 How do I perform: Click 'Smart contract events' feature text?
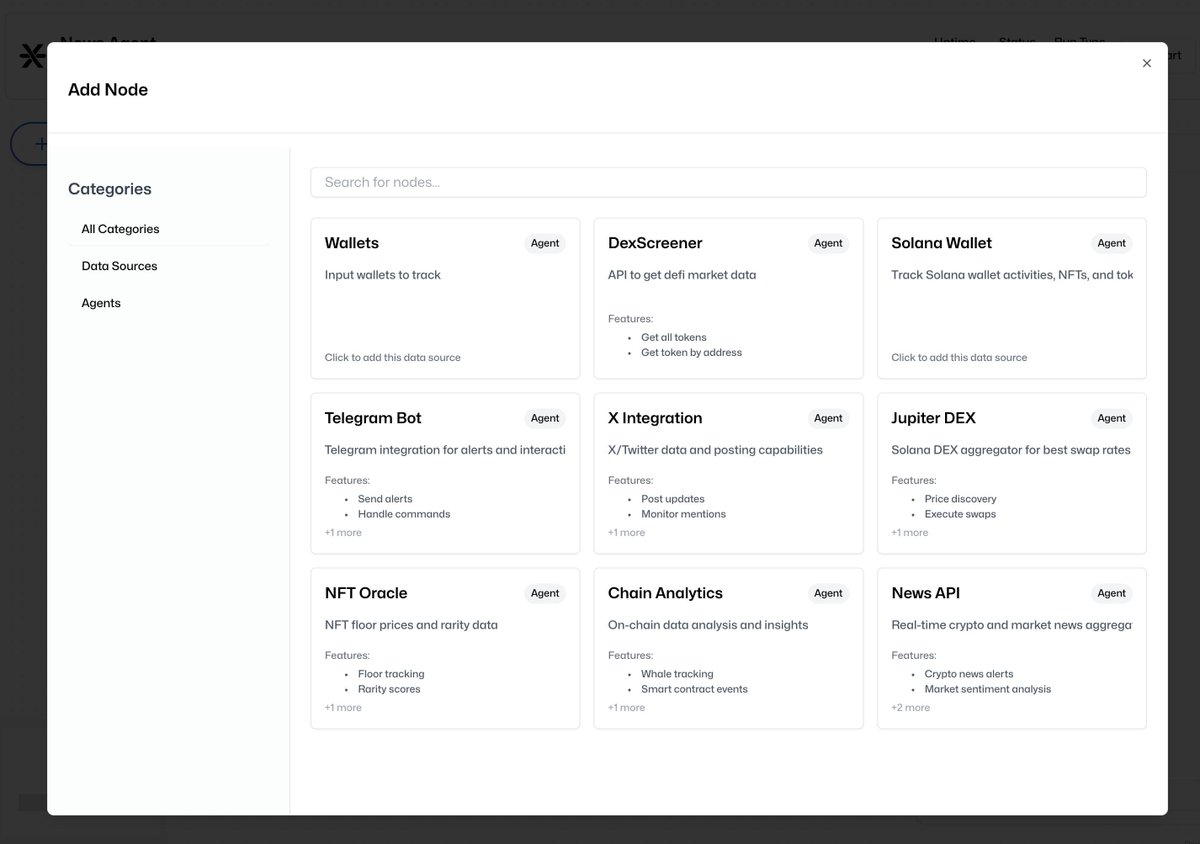point(695,689)
